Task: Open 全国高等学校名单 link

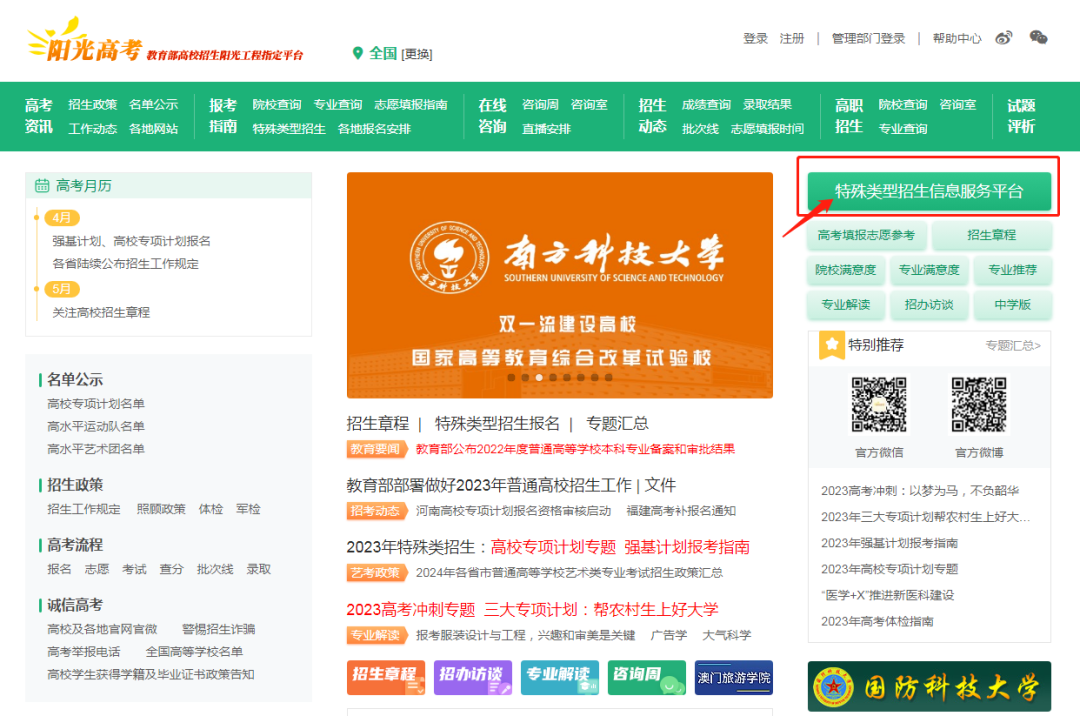Action: click(194, 651)
